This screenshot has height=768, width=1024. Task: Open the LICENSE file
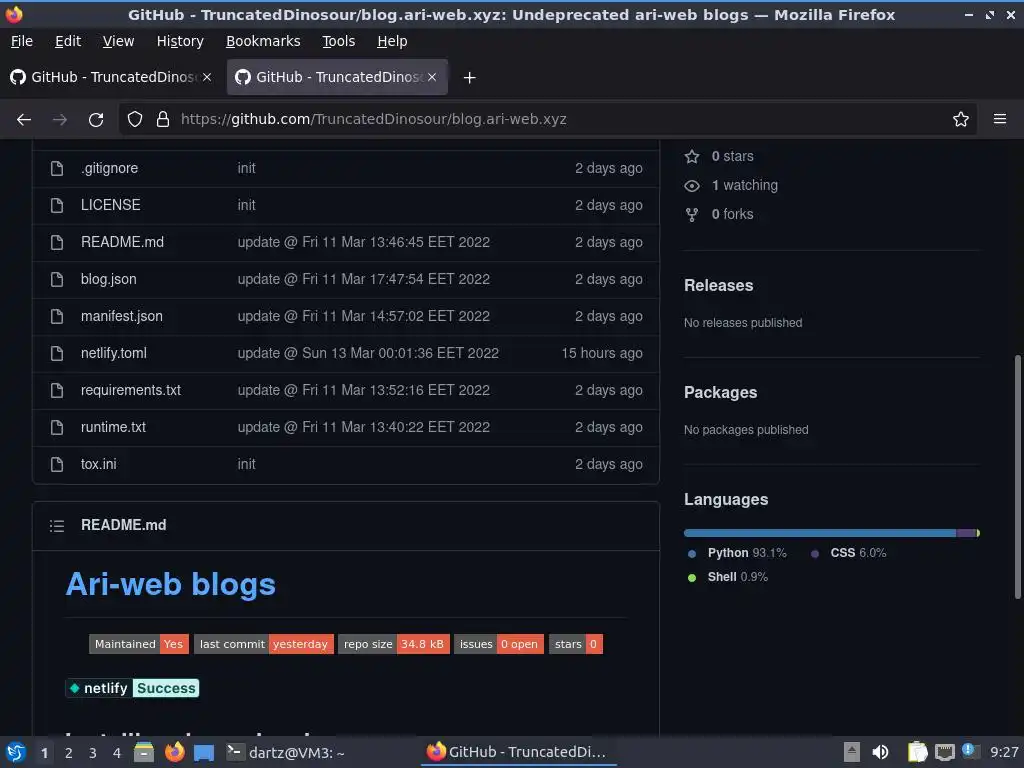click(x=110, y=205)
